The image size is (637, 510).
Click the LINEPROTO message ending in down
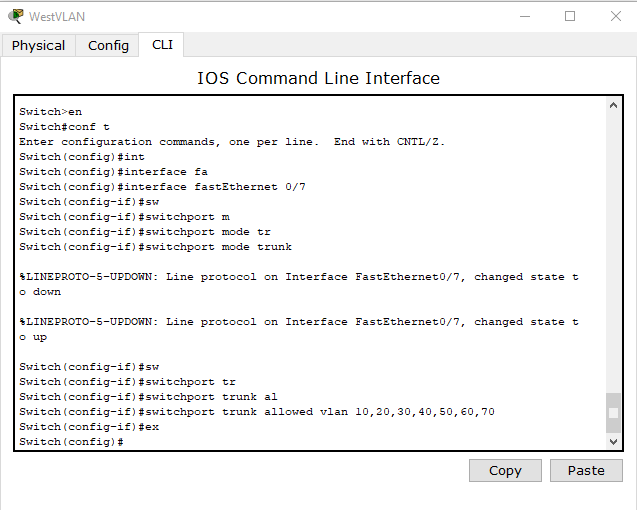pyautogui.click(x=299, y=284)
